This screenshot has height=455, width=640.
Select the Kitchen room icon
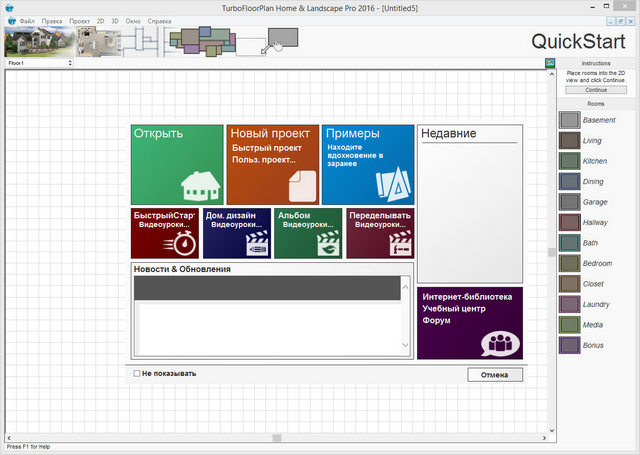[569, 161]
